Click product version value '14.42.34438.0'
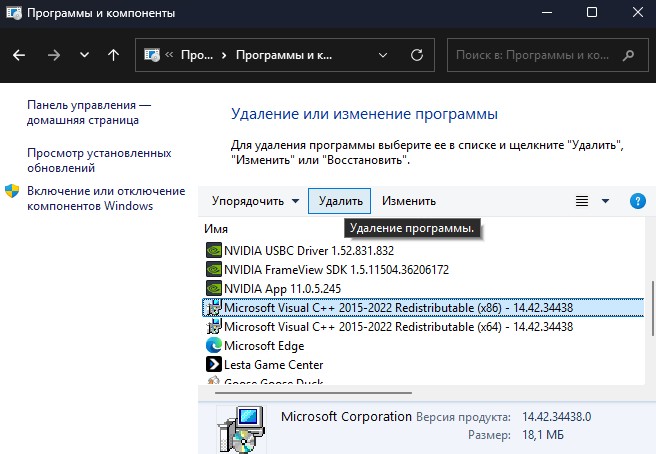 click(x=556, y=417)
